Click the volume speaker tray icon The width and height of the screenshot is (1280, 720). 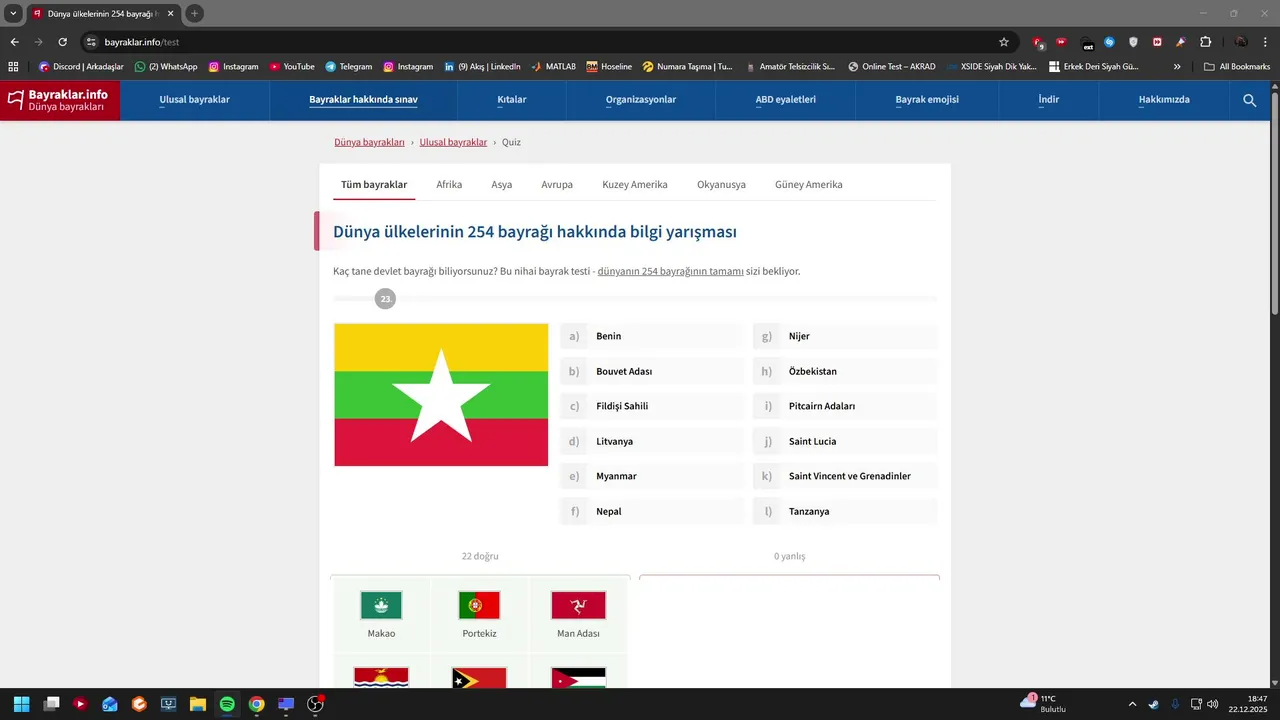click(x=1213, y=704)
